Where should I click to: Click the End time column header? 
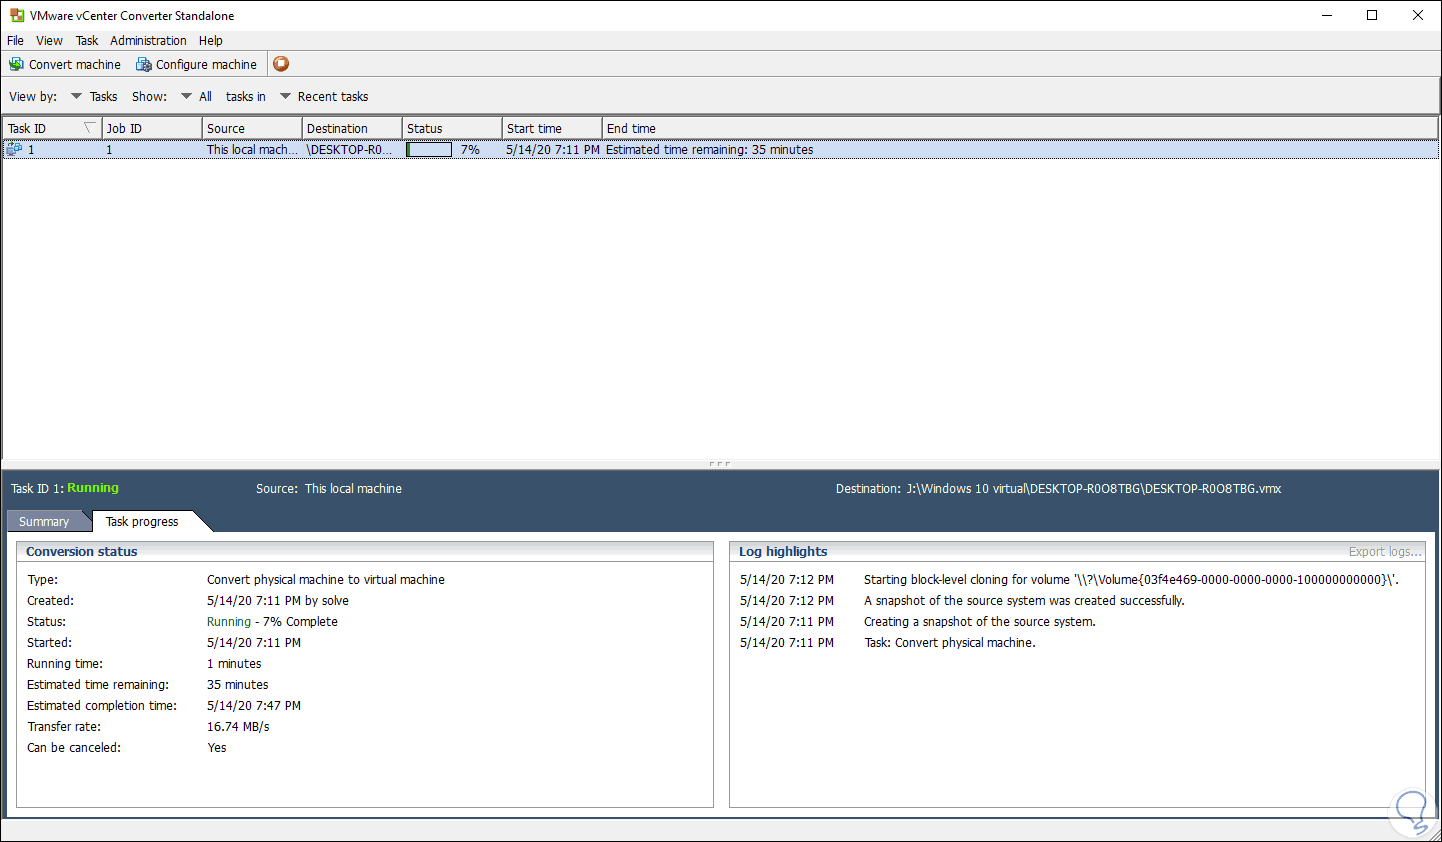[x=1020, y=128]
